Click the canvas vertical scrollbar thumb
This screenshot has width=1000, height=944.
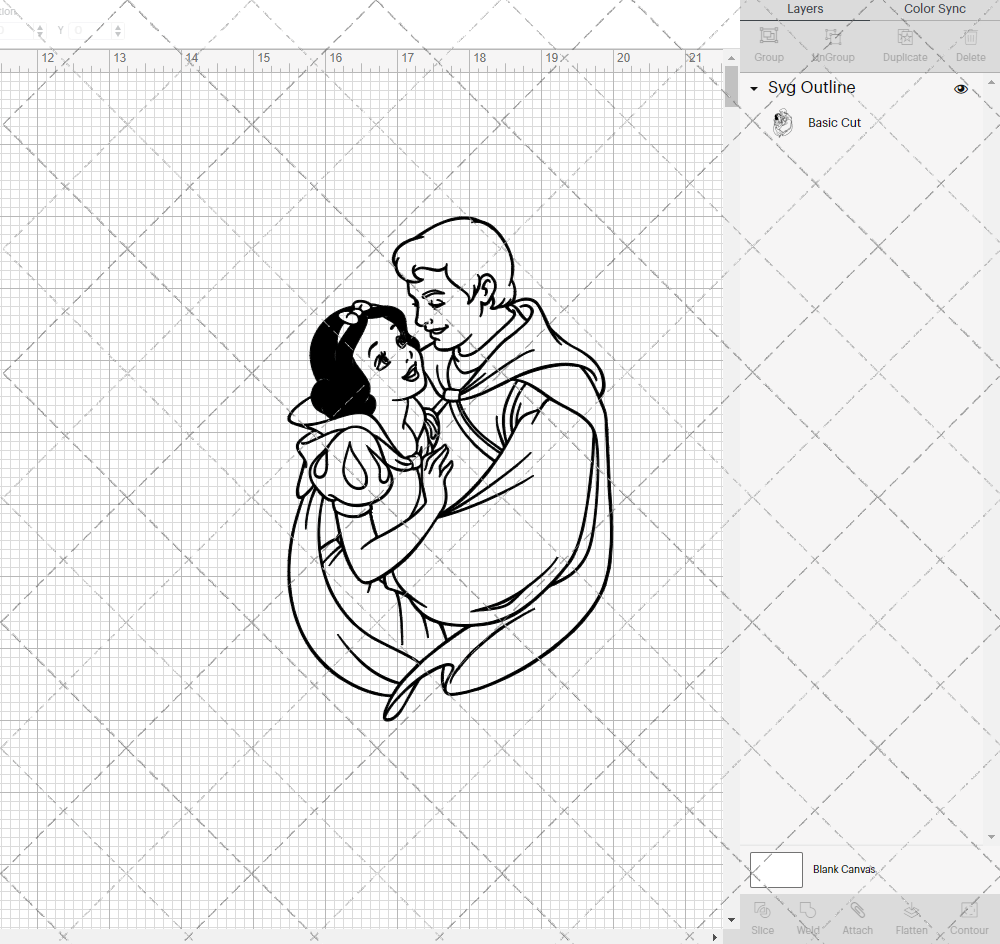[731, 87]
